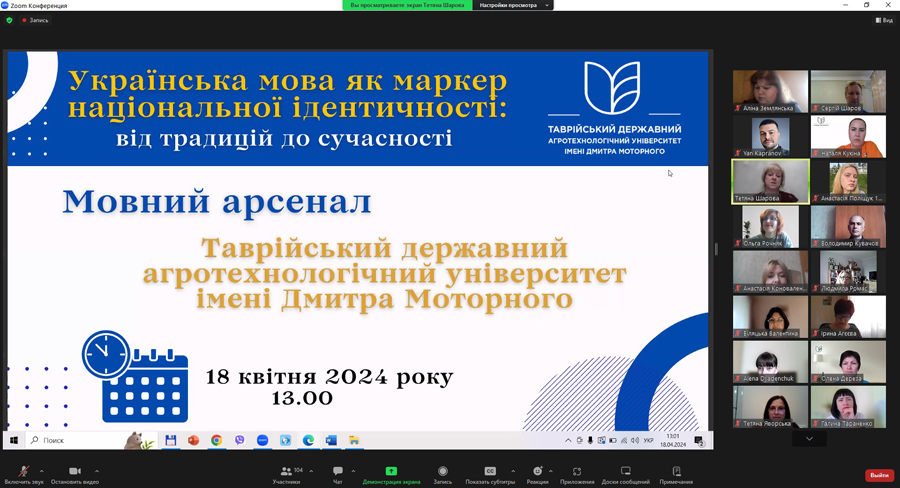Click Chrome icon in shared taskbar

[216, 440]
